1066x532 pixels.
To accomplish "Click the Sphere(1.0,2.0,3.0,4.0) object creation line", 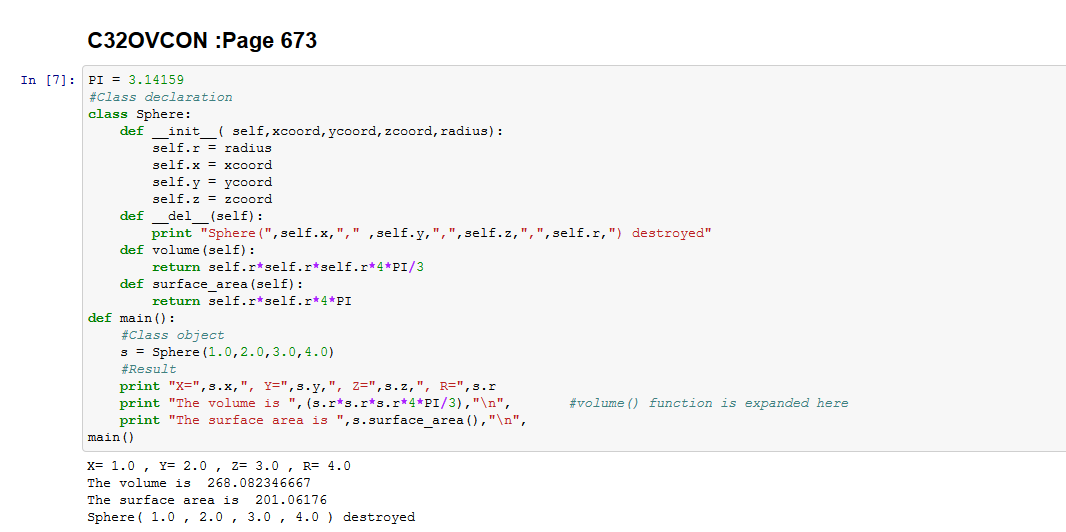I will point(227,352).
